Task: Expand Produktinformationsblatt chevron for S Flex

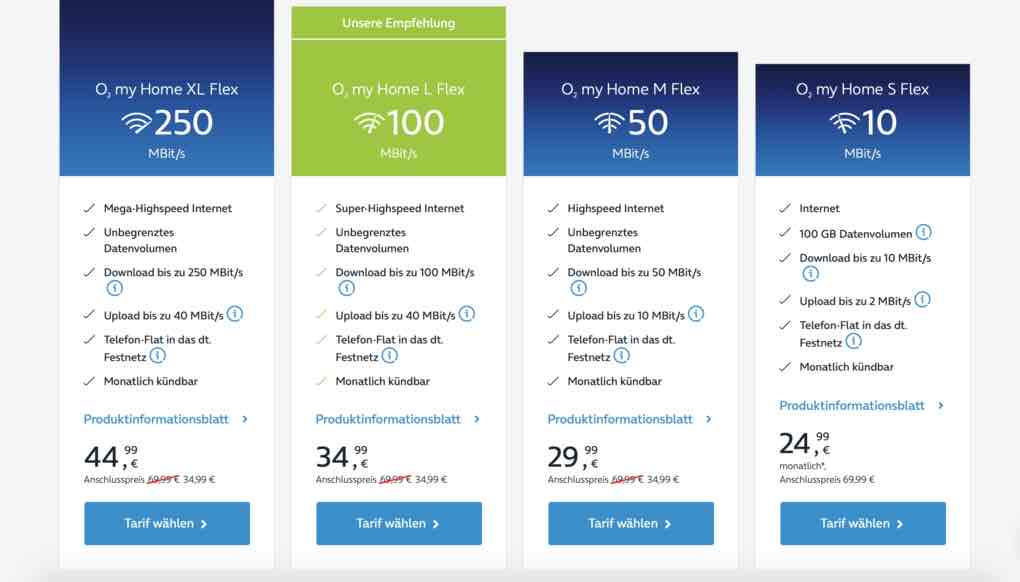Action: coord(941,405)
